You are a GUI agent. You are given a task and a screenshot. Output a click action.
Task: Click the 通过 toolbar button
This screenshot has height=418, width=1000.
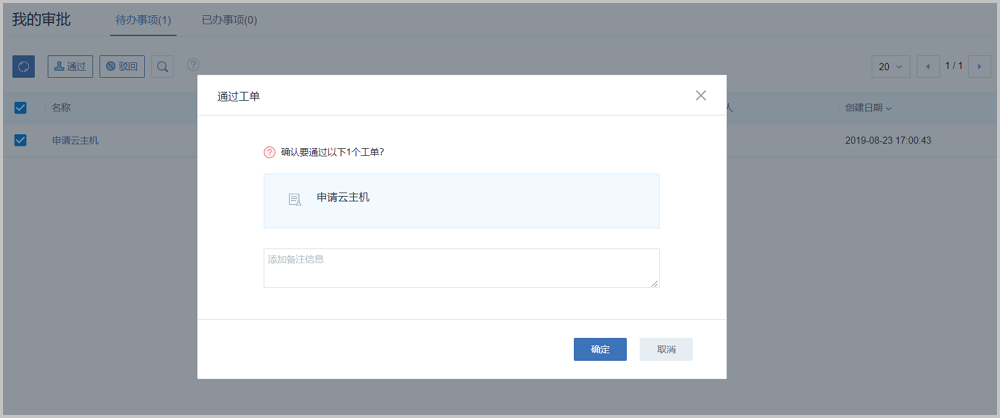click(x=70, y=67)
